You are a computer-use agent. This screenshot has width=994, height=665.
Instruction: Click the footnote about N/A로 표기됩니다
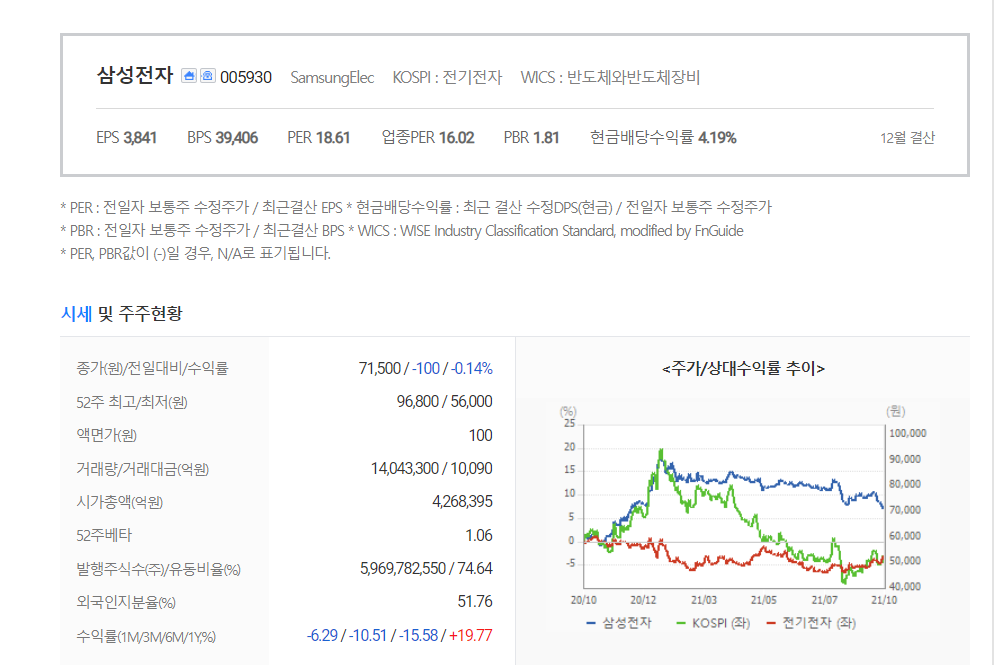195,254
